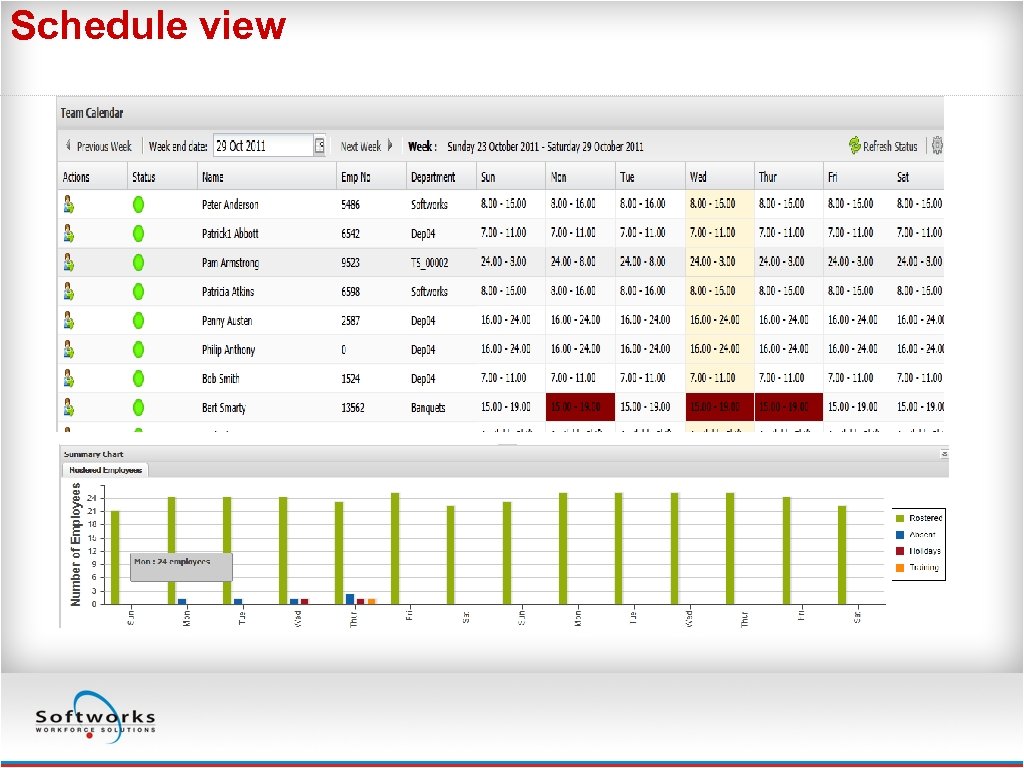This screenshot has height=768, width=1024.
Task: Click Penny Austen's status light
Action: coord(138,320)
